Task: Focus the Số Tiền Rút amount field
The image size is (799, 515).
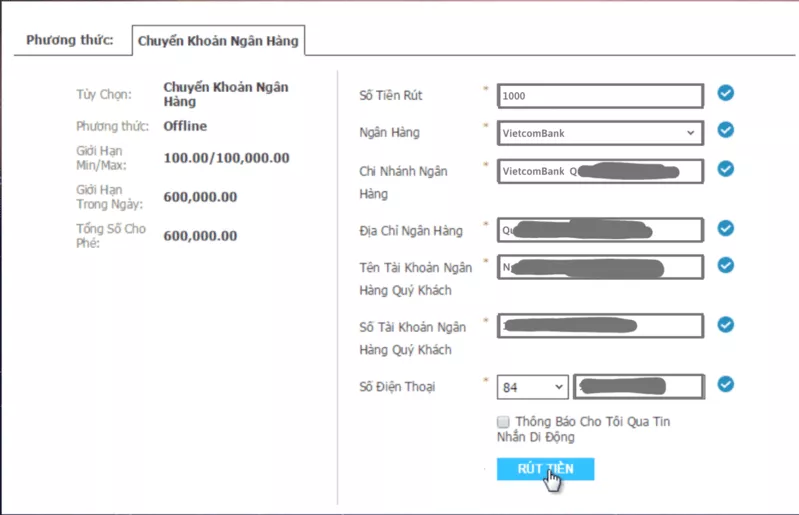Action: point(600,96)
